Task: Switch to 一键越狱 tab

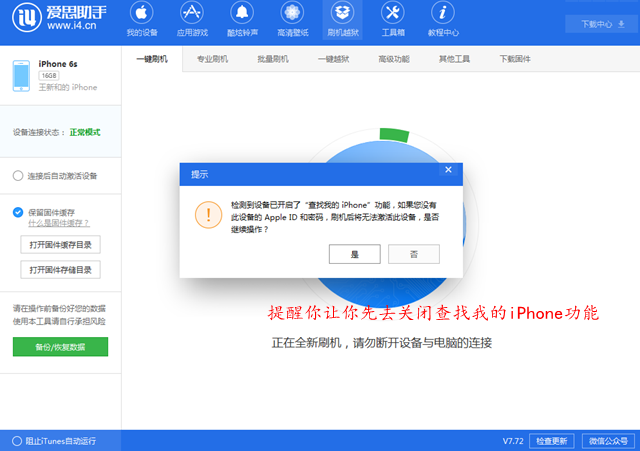Action: (333, 59)
